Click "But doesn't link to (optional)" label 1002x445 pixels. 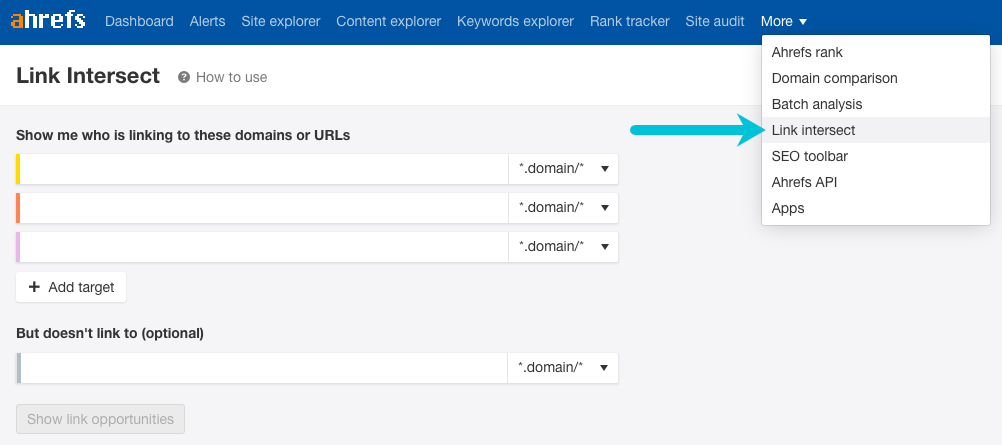[x=110, y=334]
